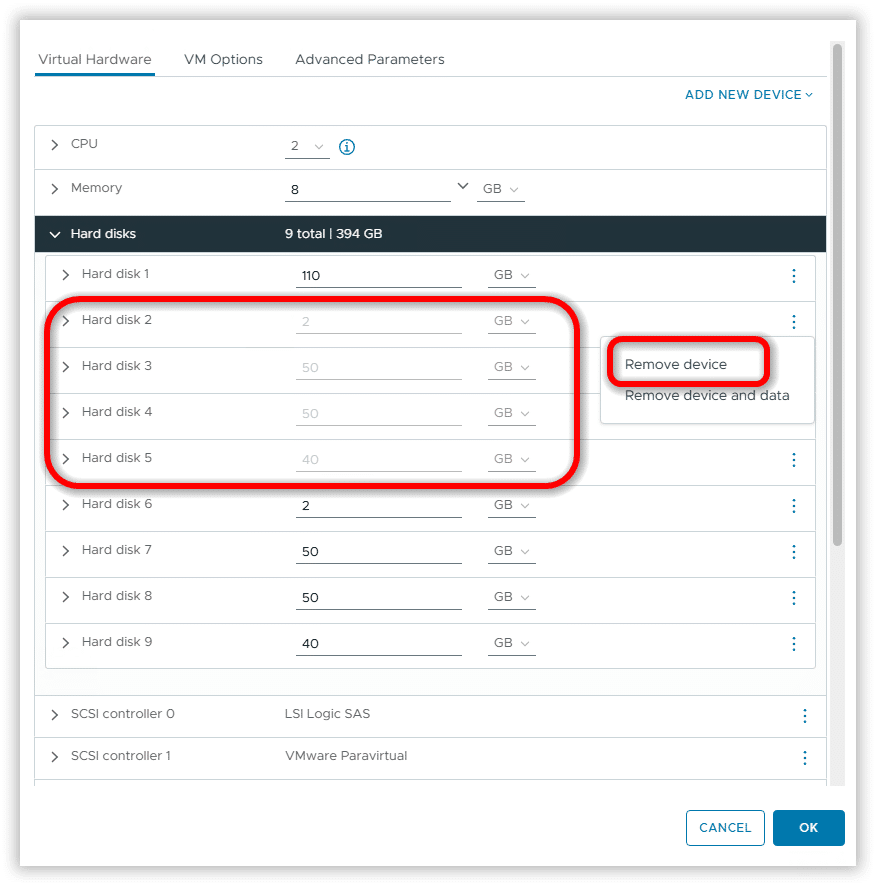
Task: Open Hard disk 9 actions menu
Action: pyautogui.click(x=793, y=644)
